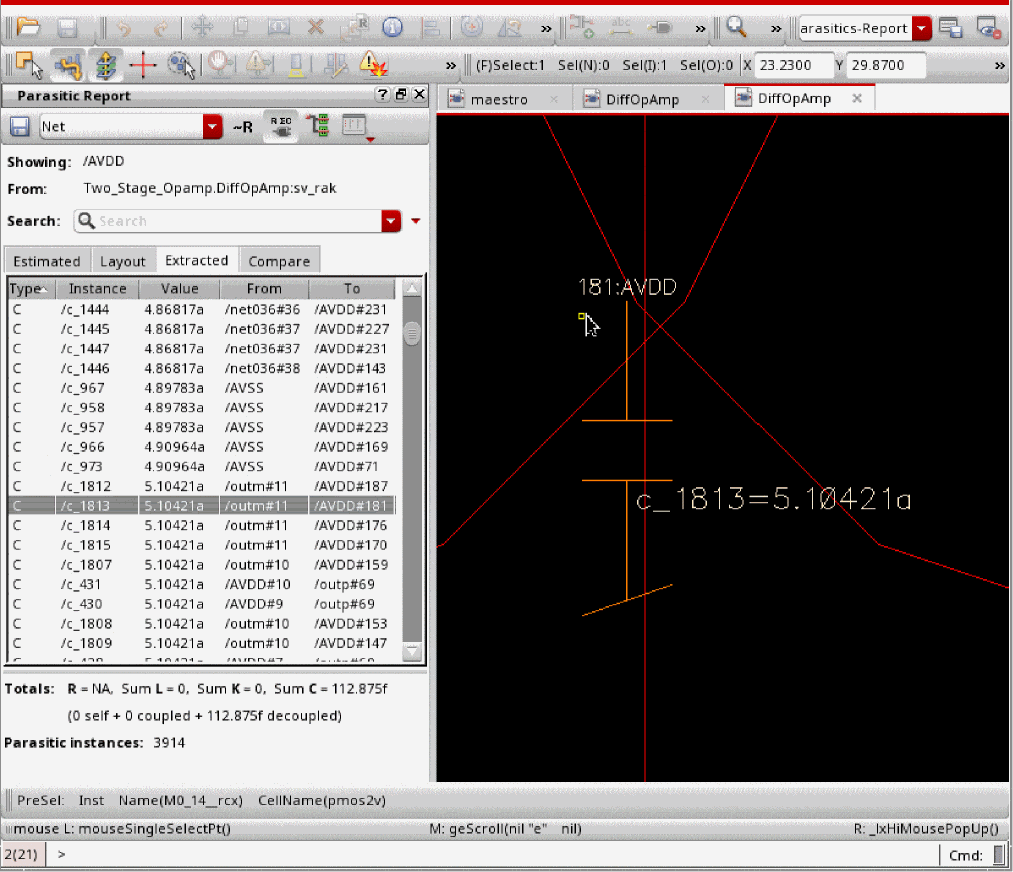Click the blue info properties icon
Screen dimensions: 1013x872
coord(392,27)
